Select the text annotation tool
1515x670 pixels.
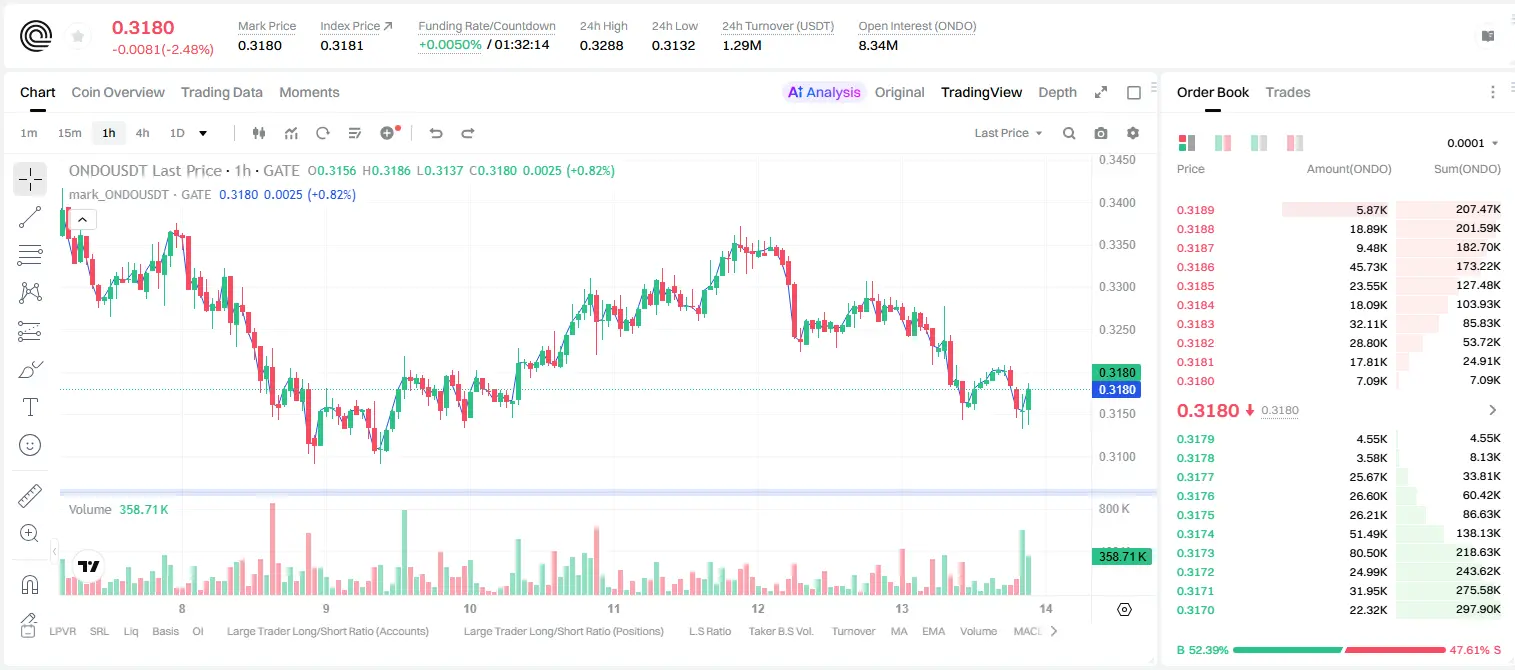coord(30,407)
